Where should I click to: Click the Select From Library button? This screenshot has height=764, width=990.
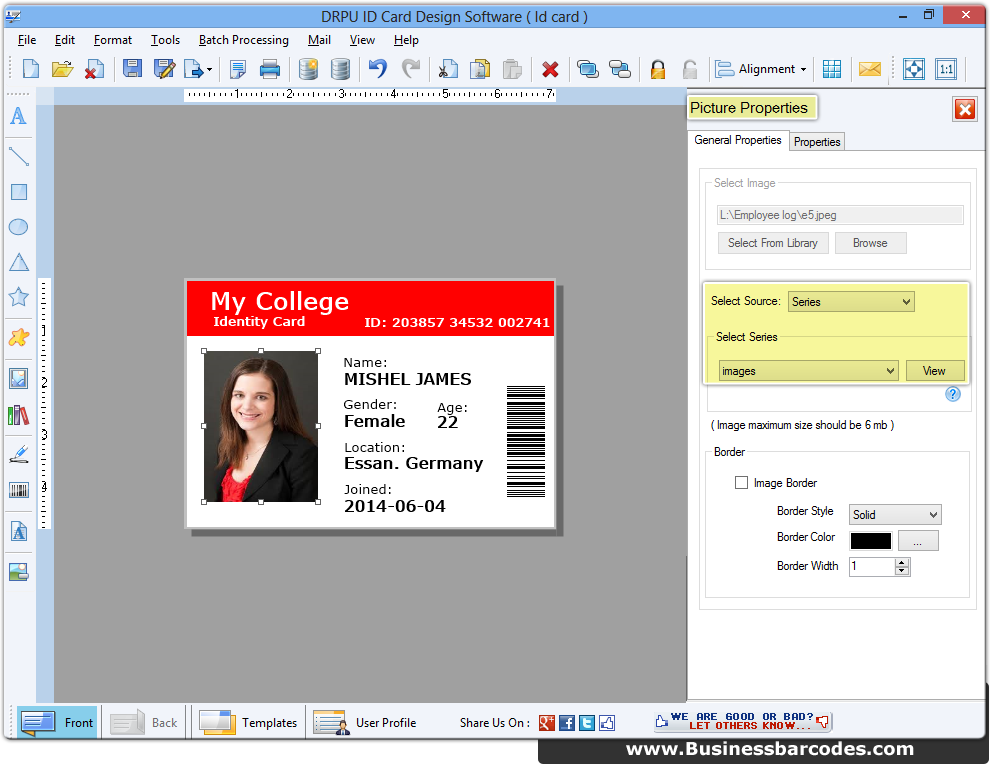pos(773,242)
